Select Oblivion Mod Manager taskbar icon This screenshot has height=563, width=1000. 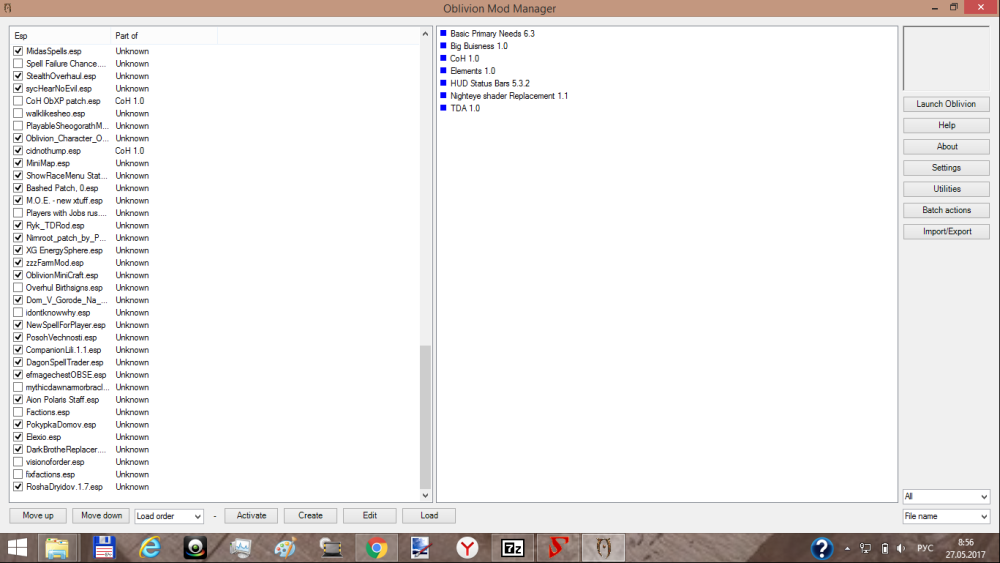point(603,548)
